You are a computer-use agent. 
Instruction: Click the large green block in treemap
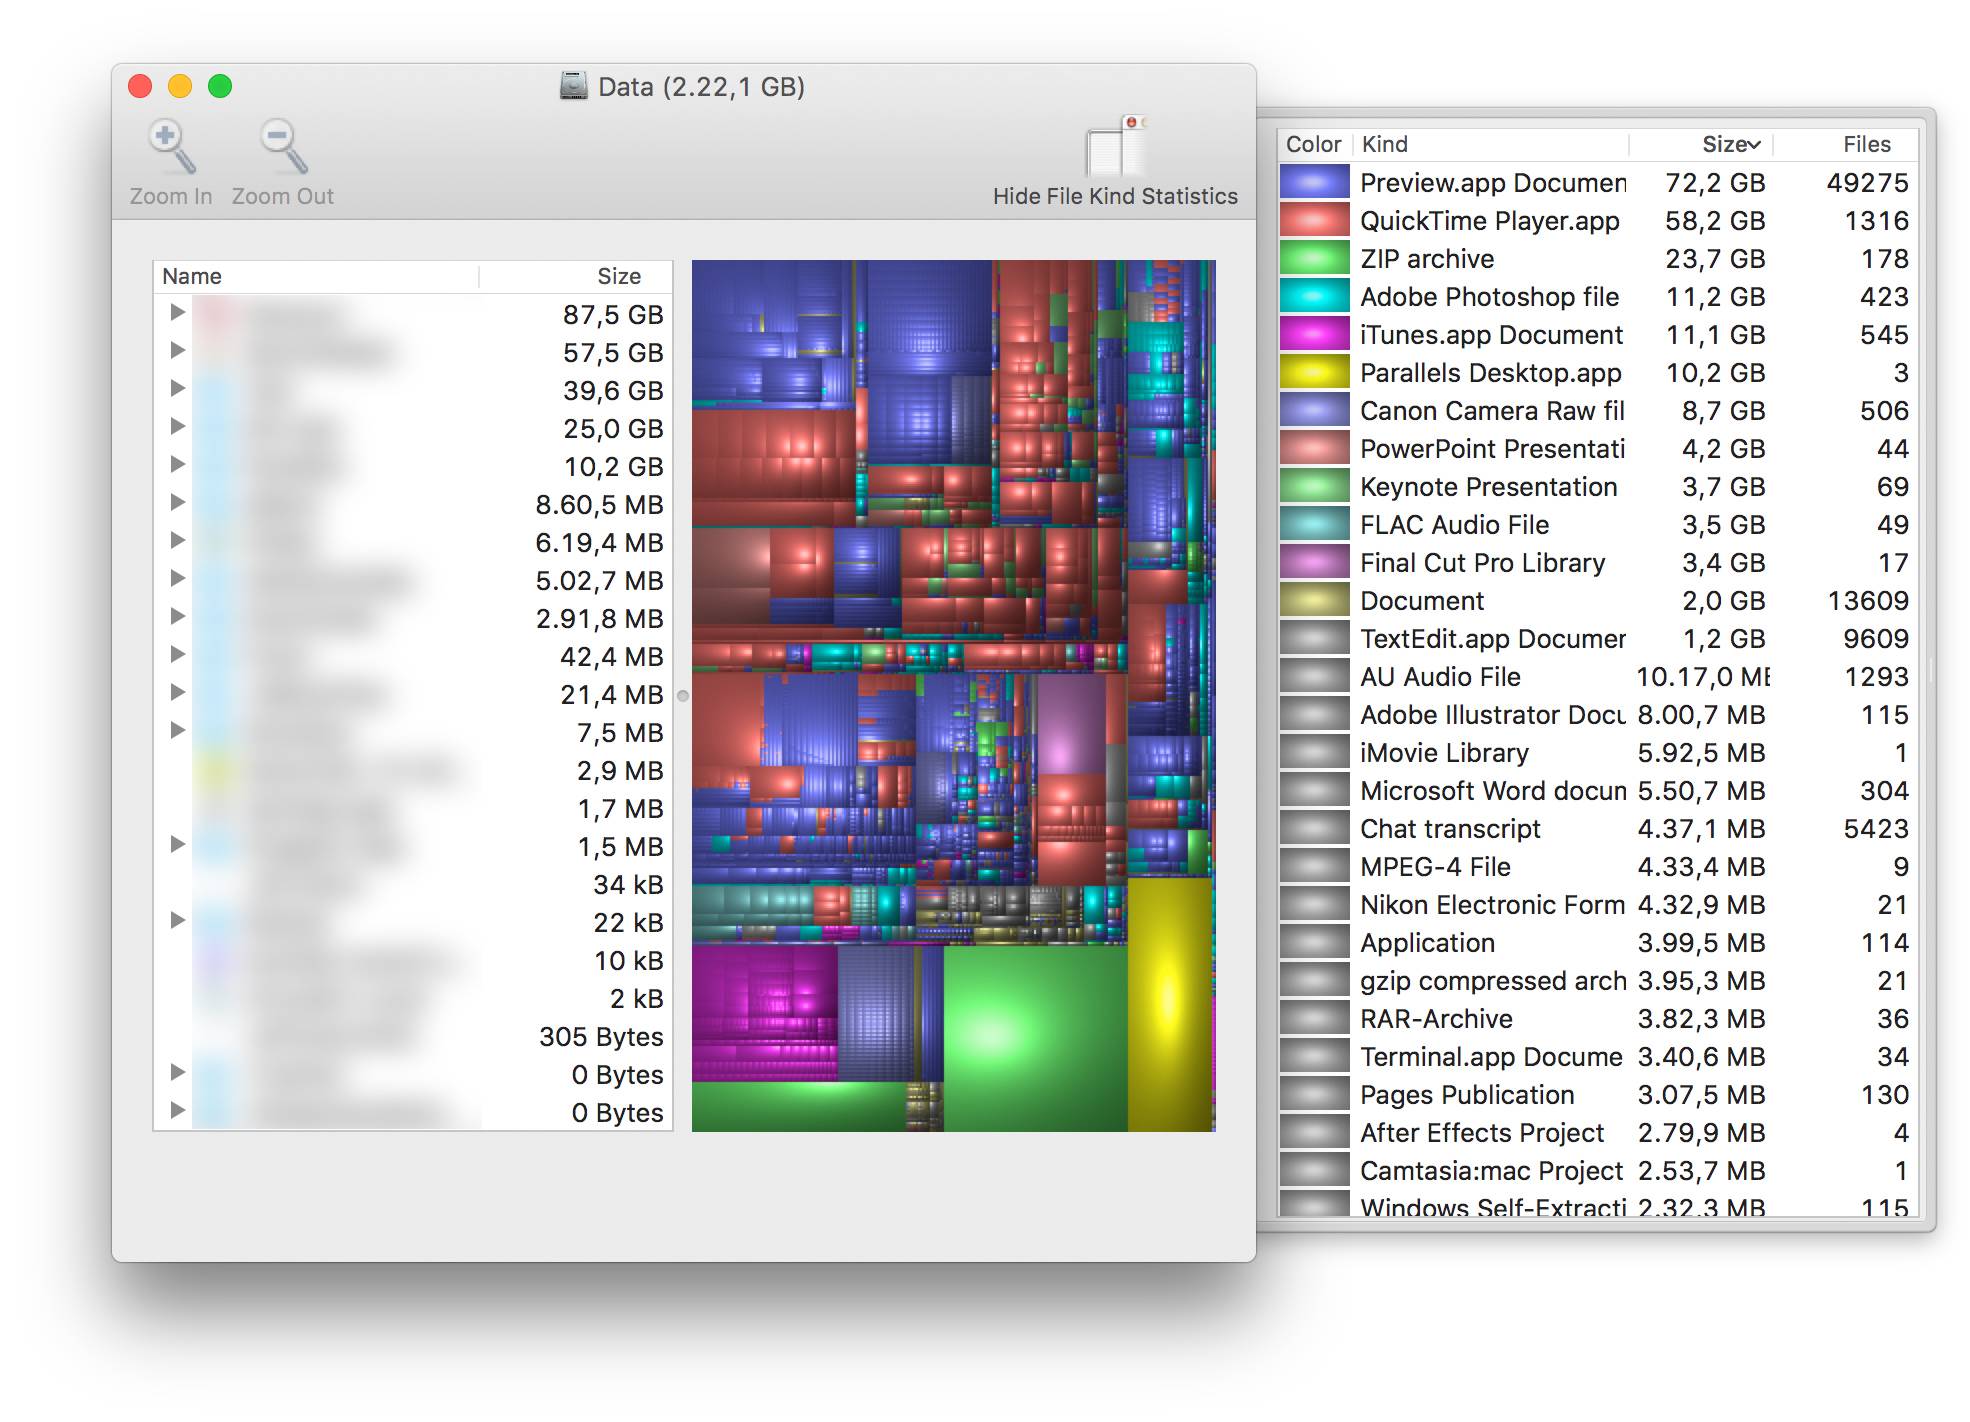click(x=1036, y=1038)
